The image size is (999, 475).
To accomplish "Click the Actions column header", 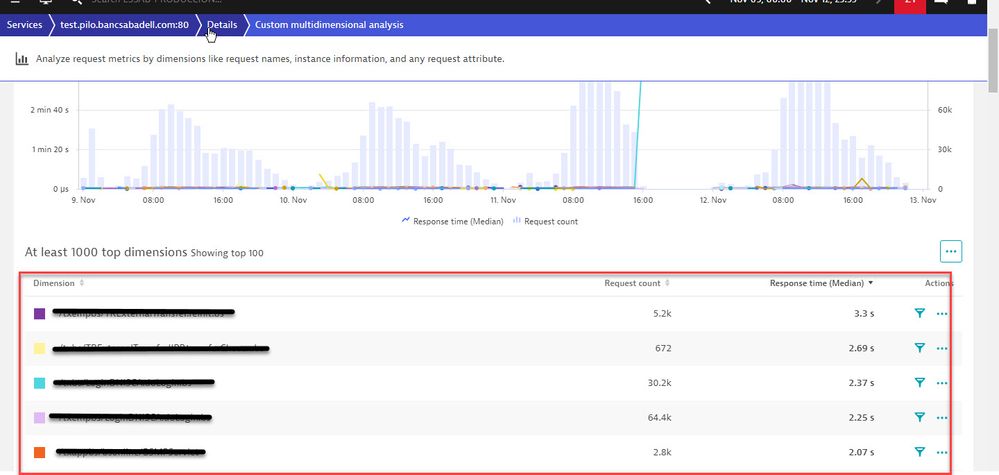I will (938, 283).
